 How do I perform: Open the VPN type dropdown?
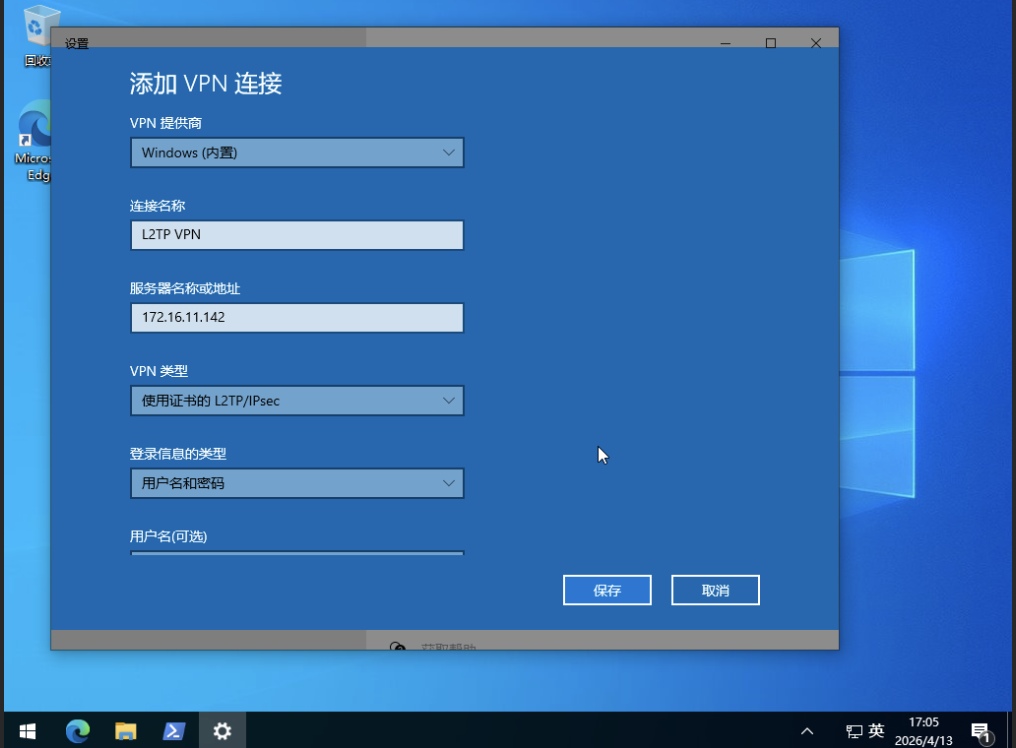point(297,401)
